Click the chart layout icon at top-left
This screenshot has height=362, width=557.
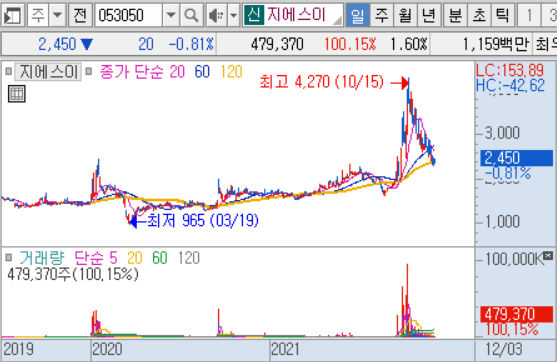click(x=13, y=15)
